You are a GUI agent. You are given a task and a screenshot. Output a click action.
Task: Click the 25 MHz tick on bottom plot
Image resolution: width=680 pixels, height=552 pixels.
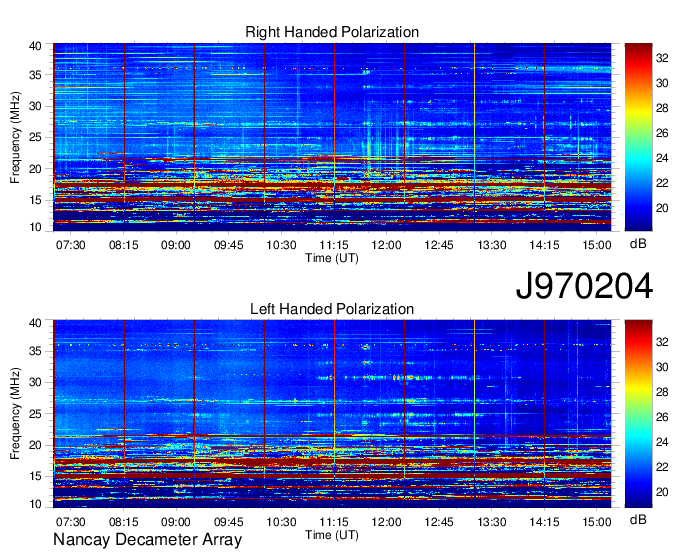click(x=36, y=414)
